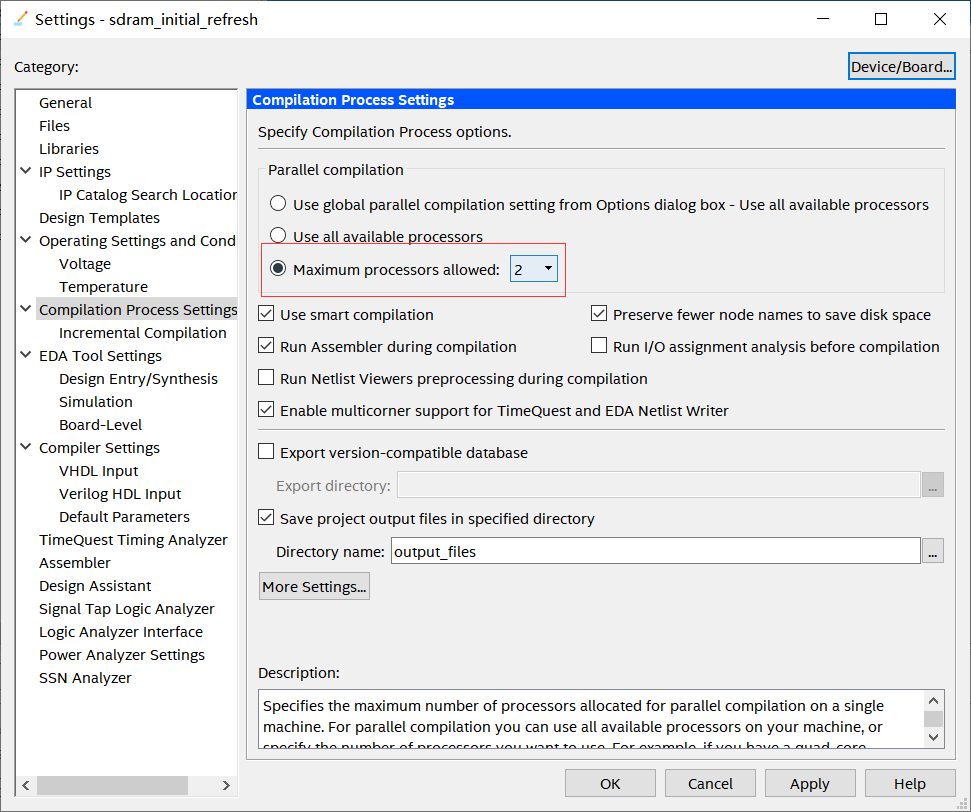Image resolution: width=971 pixels, height=812 pixels.
Task: Click the Description box scroll-down arrow
Action: point(932,738)
